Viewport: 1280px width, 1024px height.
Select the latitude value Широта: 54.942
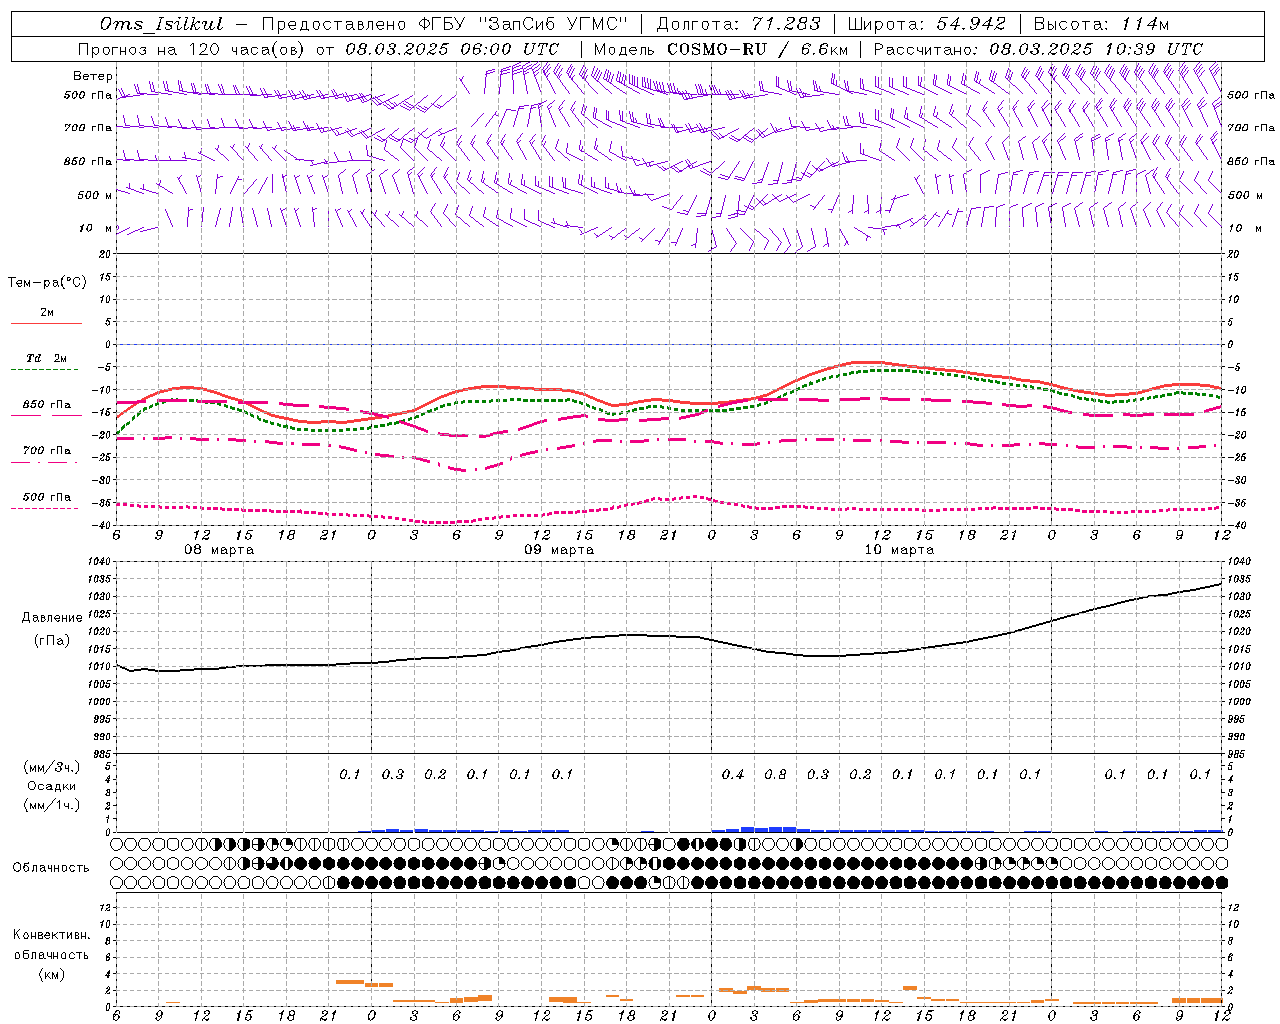coord(927,24)
